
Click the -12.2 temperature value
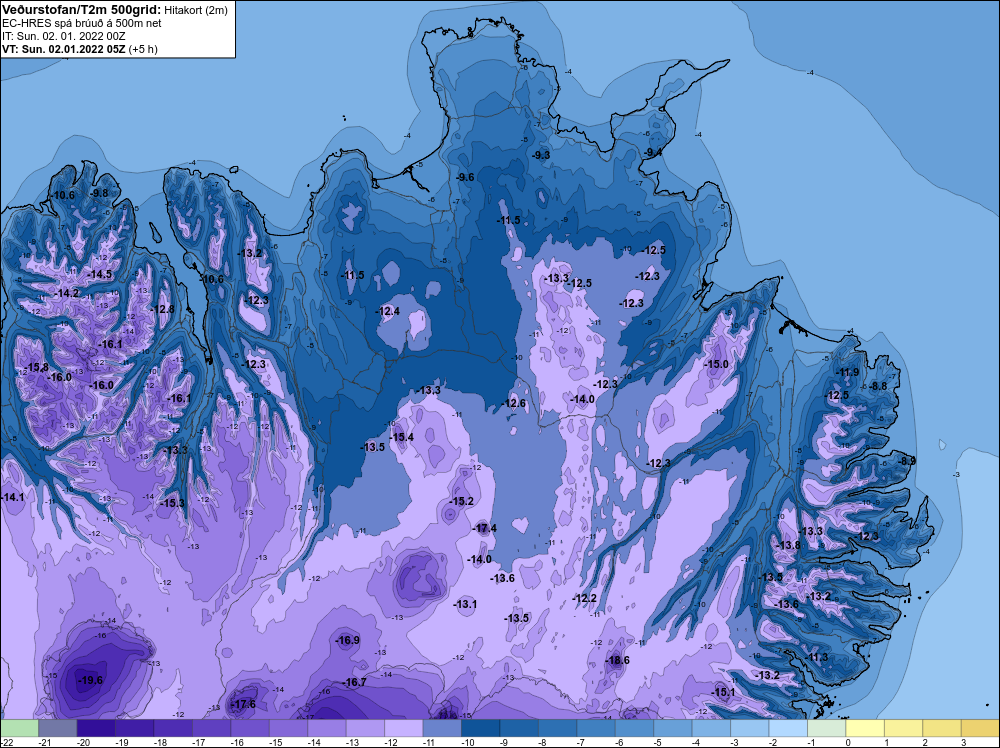[585, 598]
